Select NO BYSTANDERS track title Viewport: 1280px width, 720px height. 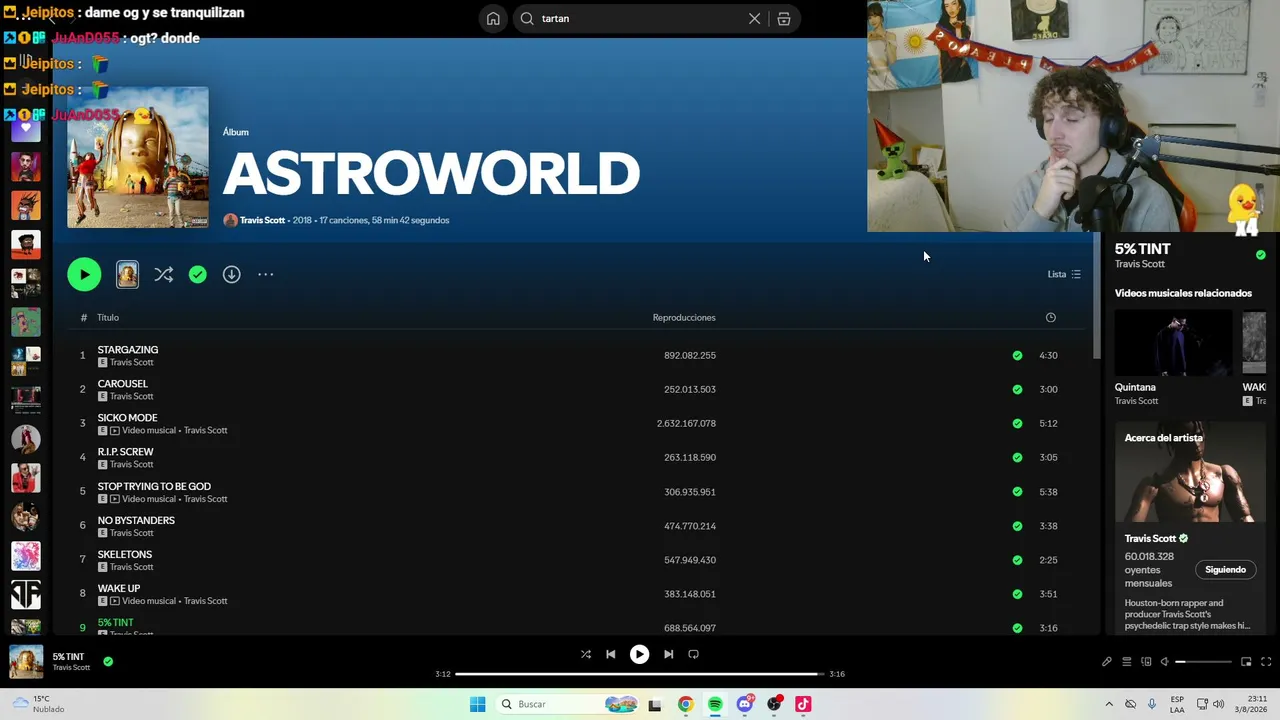pos(136,521)
